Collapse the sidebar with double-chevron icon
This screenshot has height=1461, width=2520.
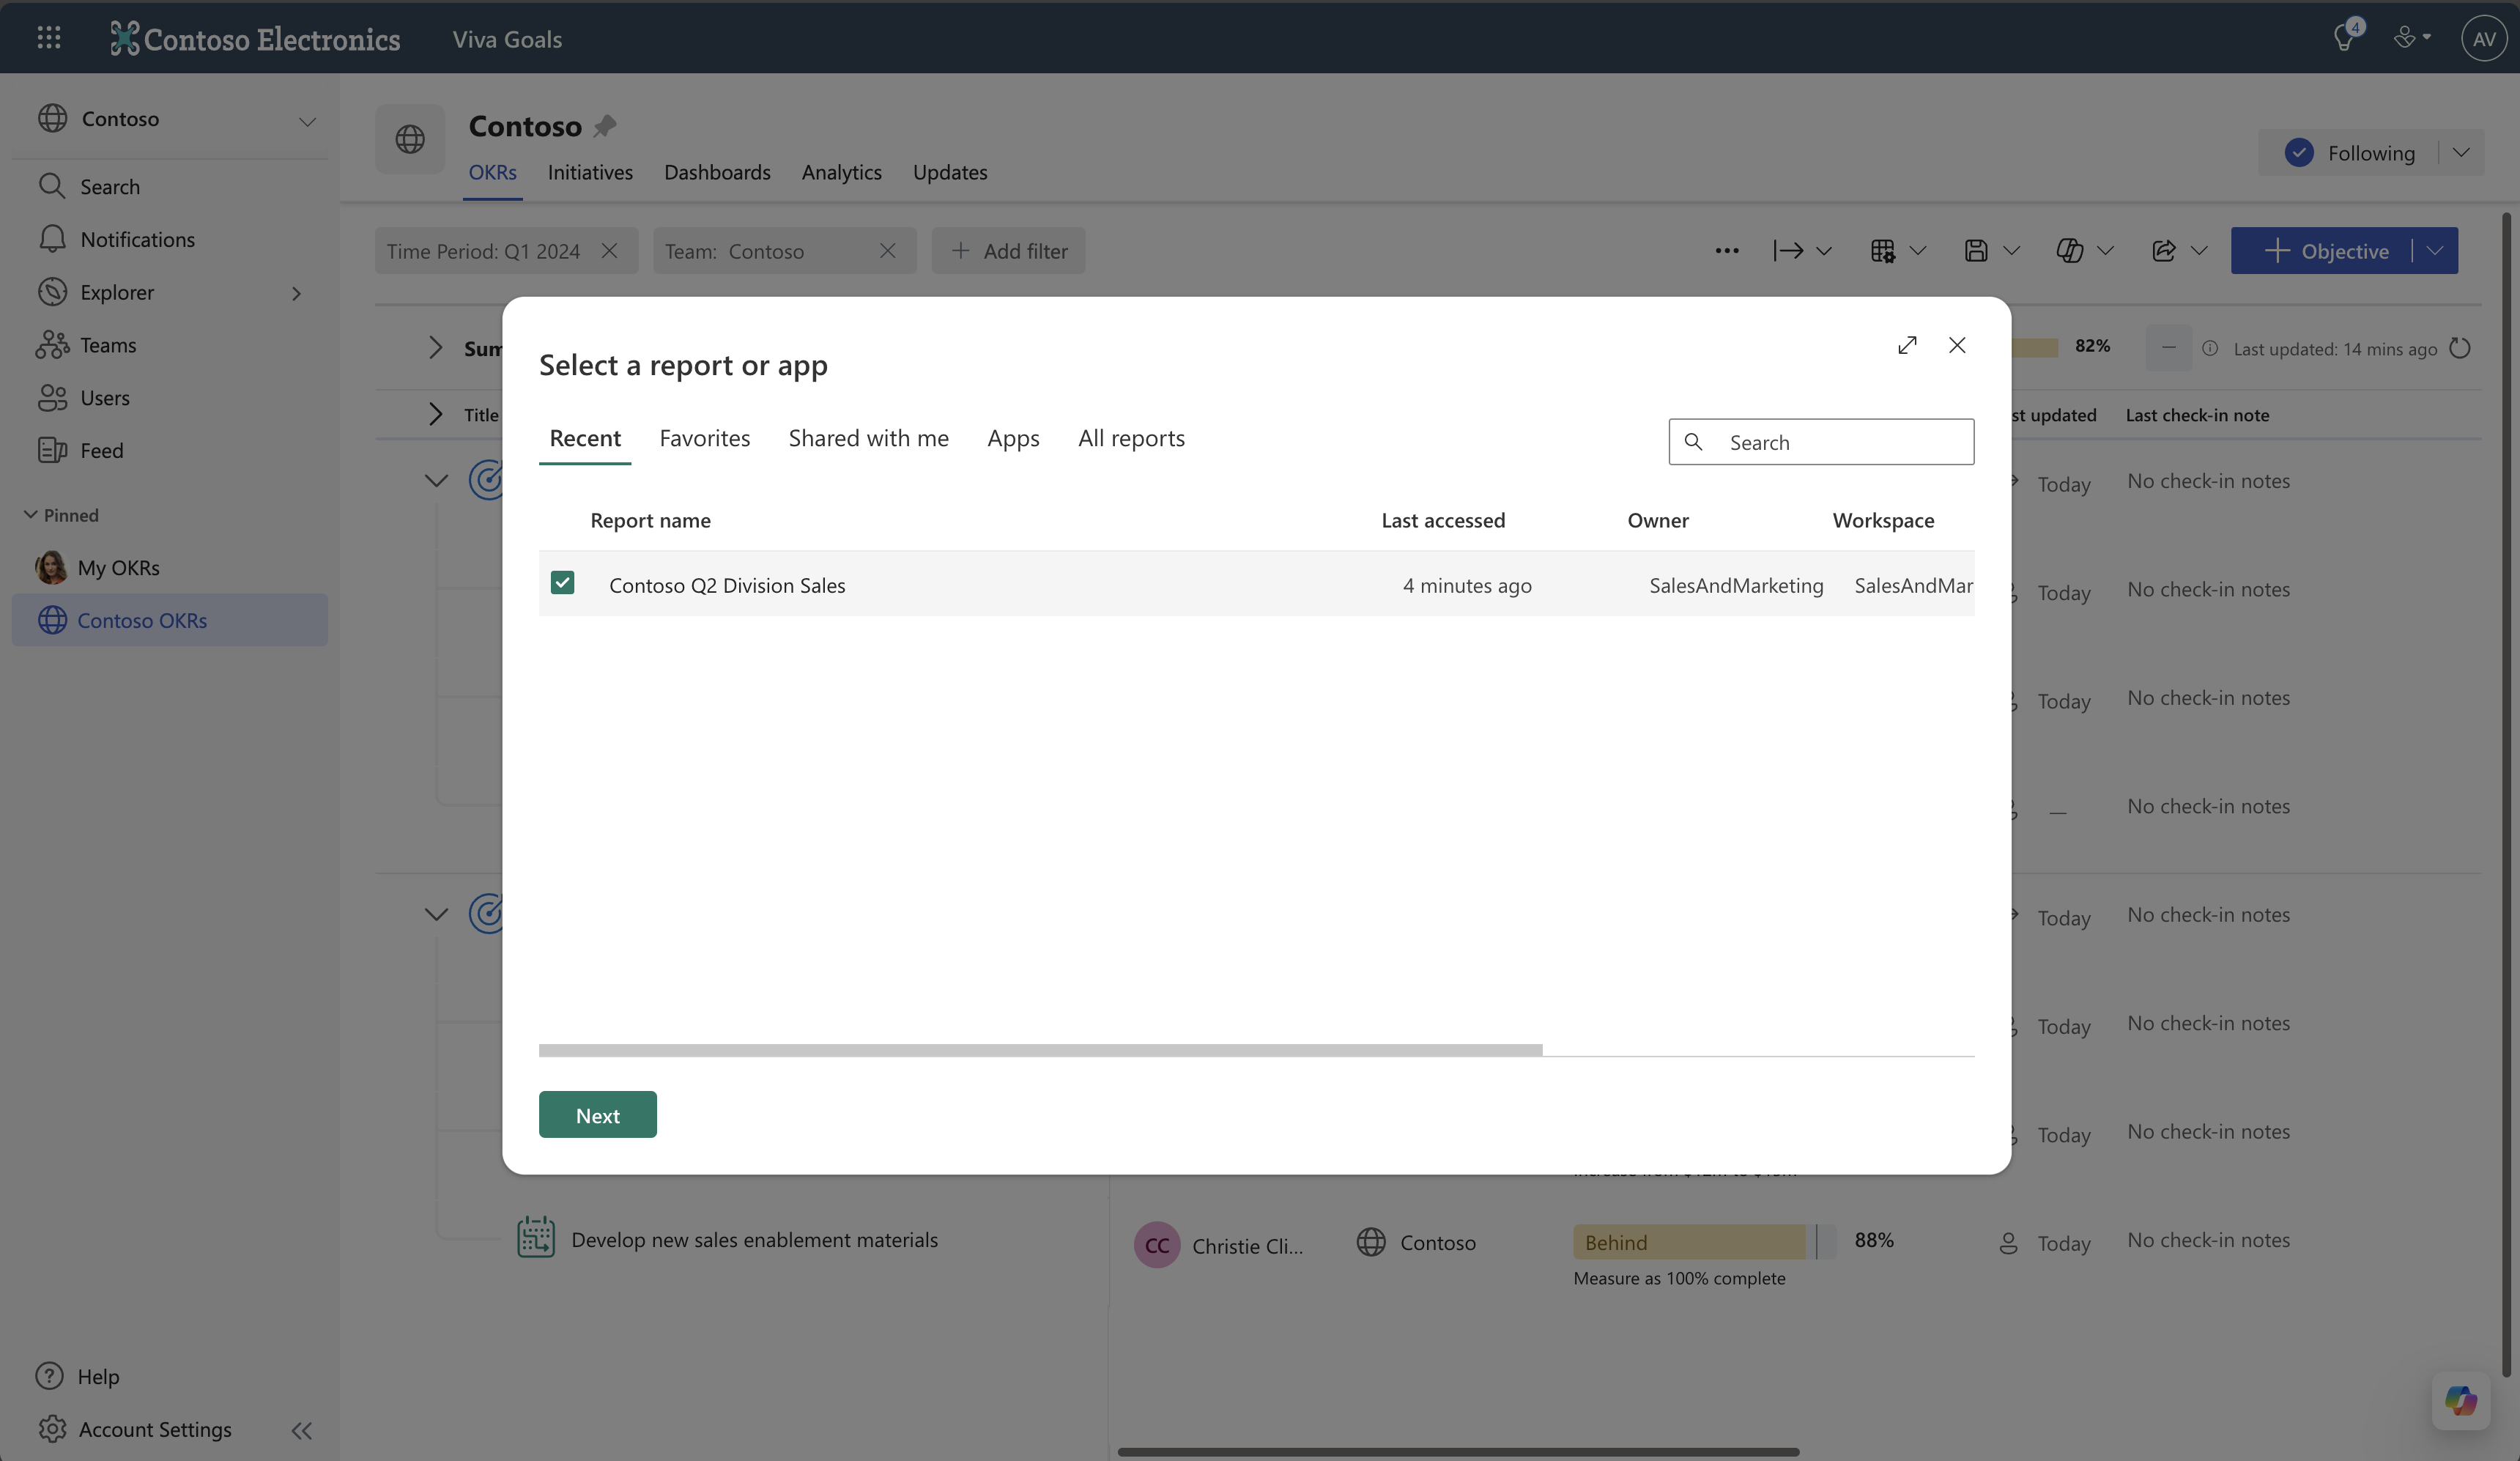coord(301,1430)
